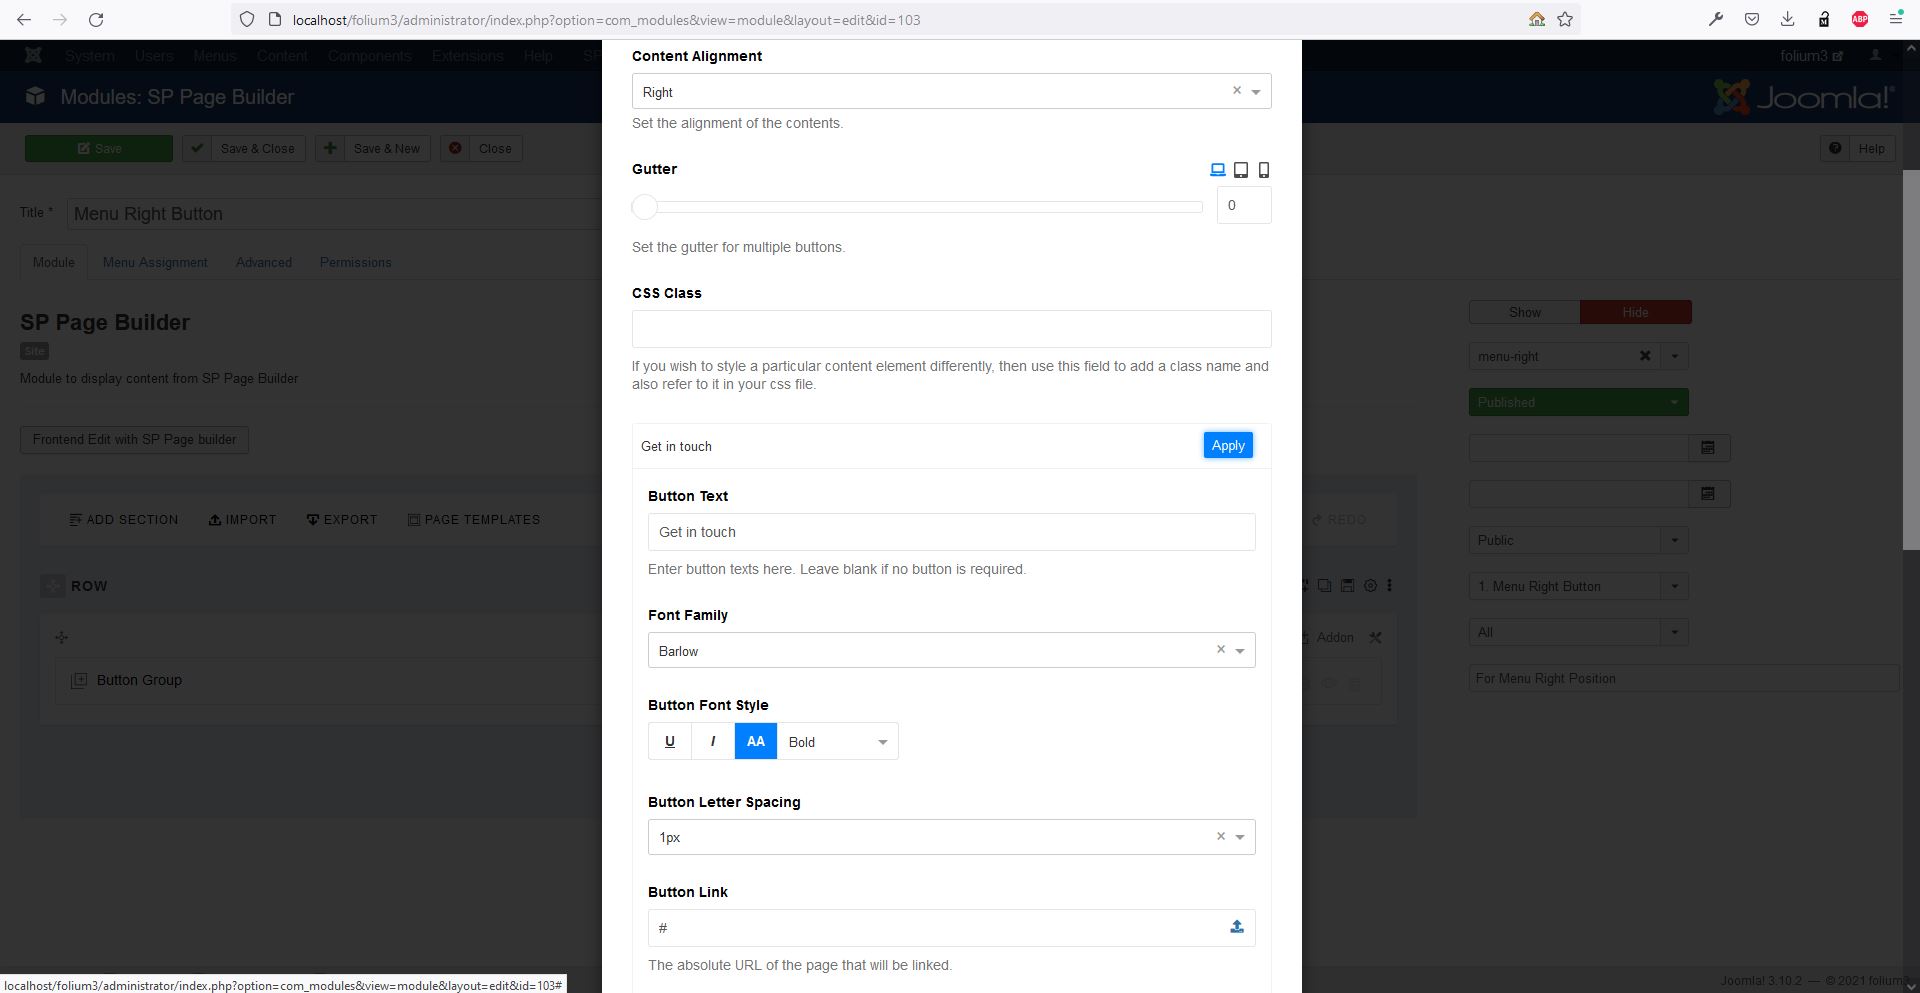This screenshot has width=1920, height=993.
Task: Open Adblock Plus extension
Action: pyautogui.click(x=1860, y=19)
